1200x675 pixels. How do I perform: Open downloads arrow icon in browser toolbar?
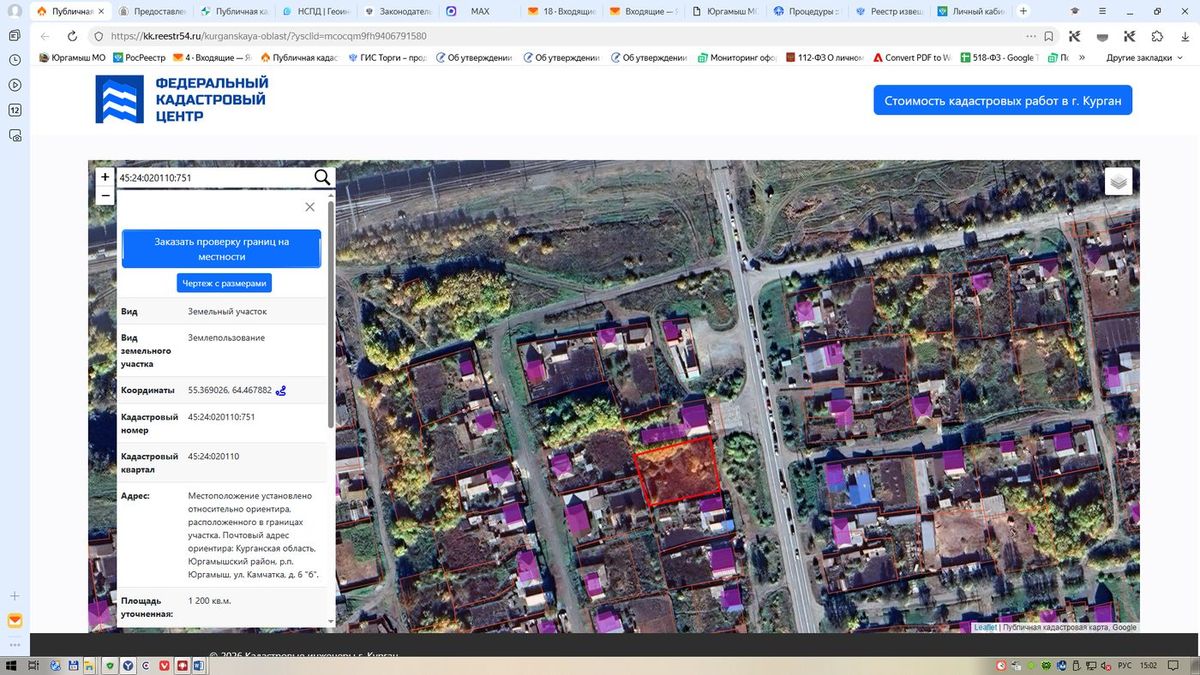tap(1184, 35)
